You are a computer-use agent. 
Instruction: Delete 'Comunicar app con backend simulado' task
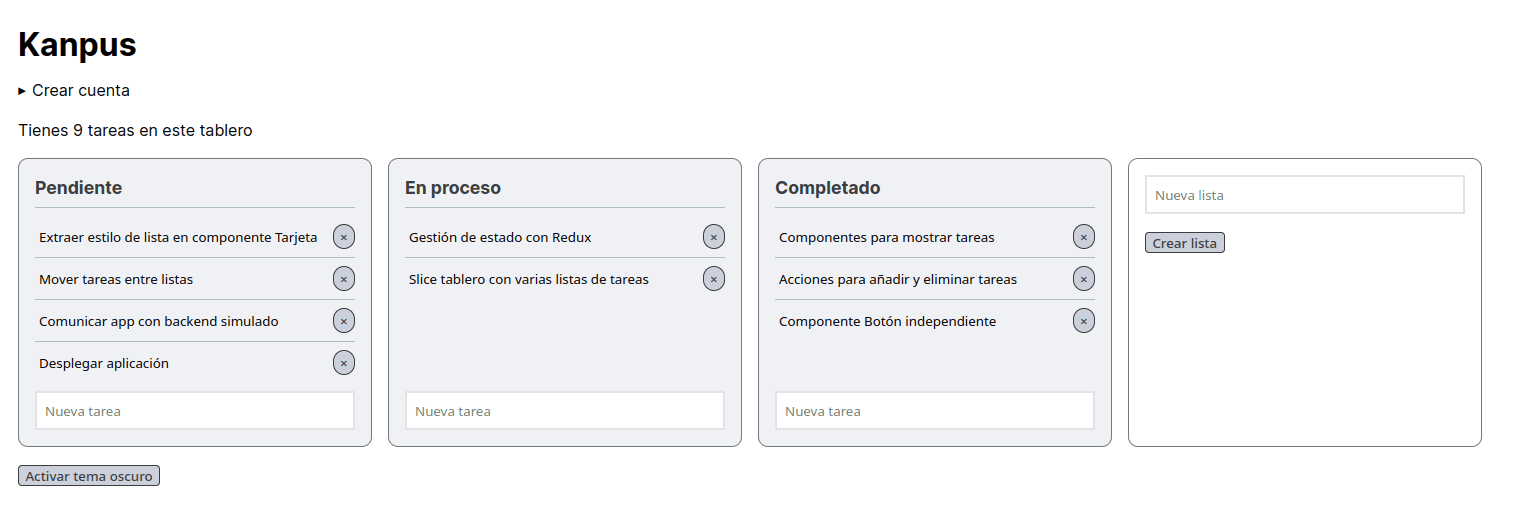pos(344,321)
